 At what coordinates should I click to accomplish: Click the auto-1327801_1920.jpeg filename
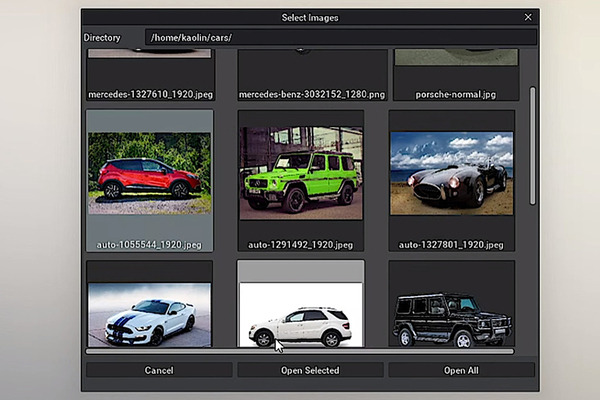tap(451, 244)
